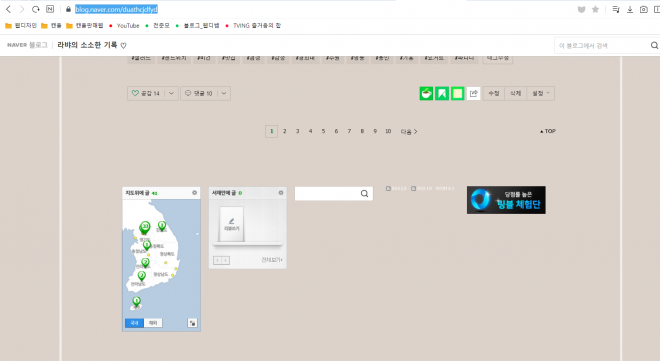Click the bookmark star in address bar
This screenshot has height=361, width=660.
point(595,9)
